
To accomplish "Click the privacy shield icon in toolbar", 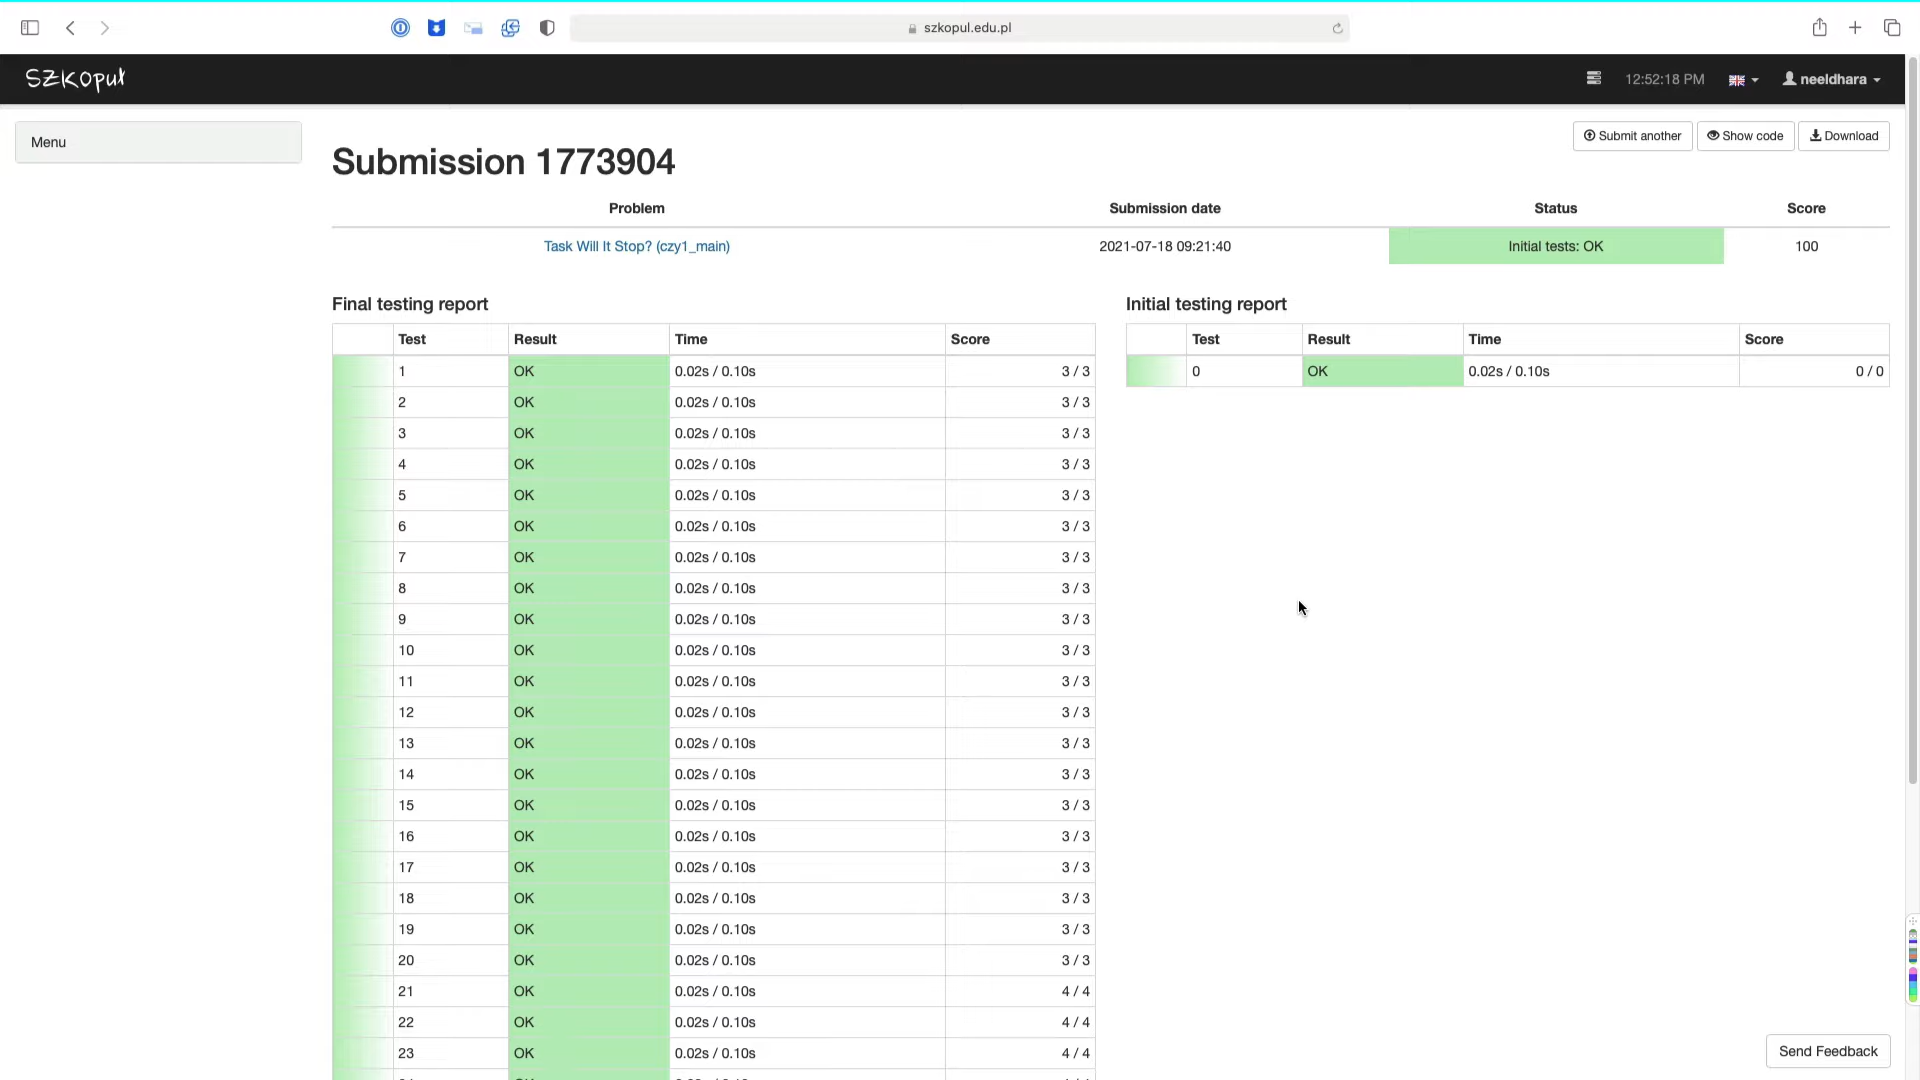I will click(x=547, y=28).
